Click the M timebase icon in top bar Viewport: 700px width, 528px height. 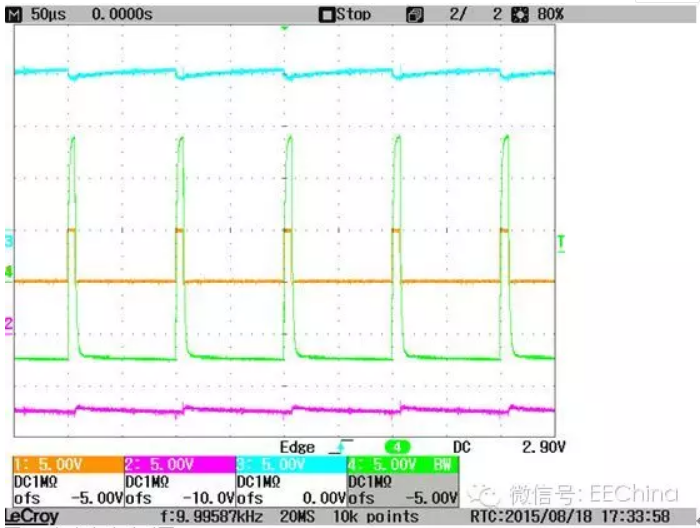point(13,14)
